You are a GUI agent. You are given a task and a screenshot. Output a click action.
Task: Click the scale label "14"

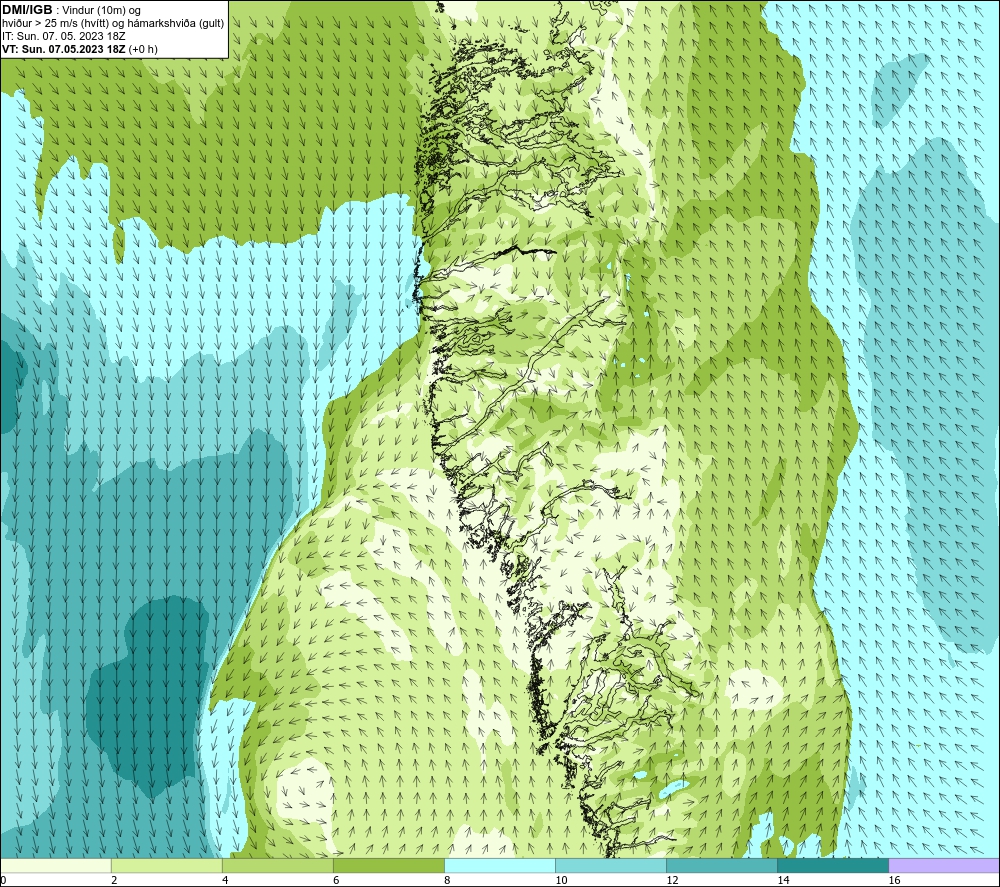point(783,881)
